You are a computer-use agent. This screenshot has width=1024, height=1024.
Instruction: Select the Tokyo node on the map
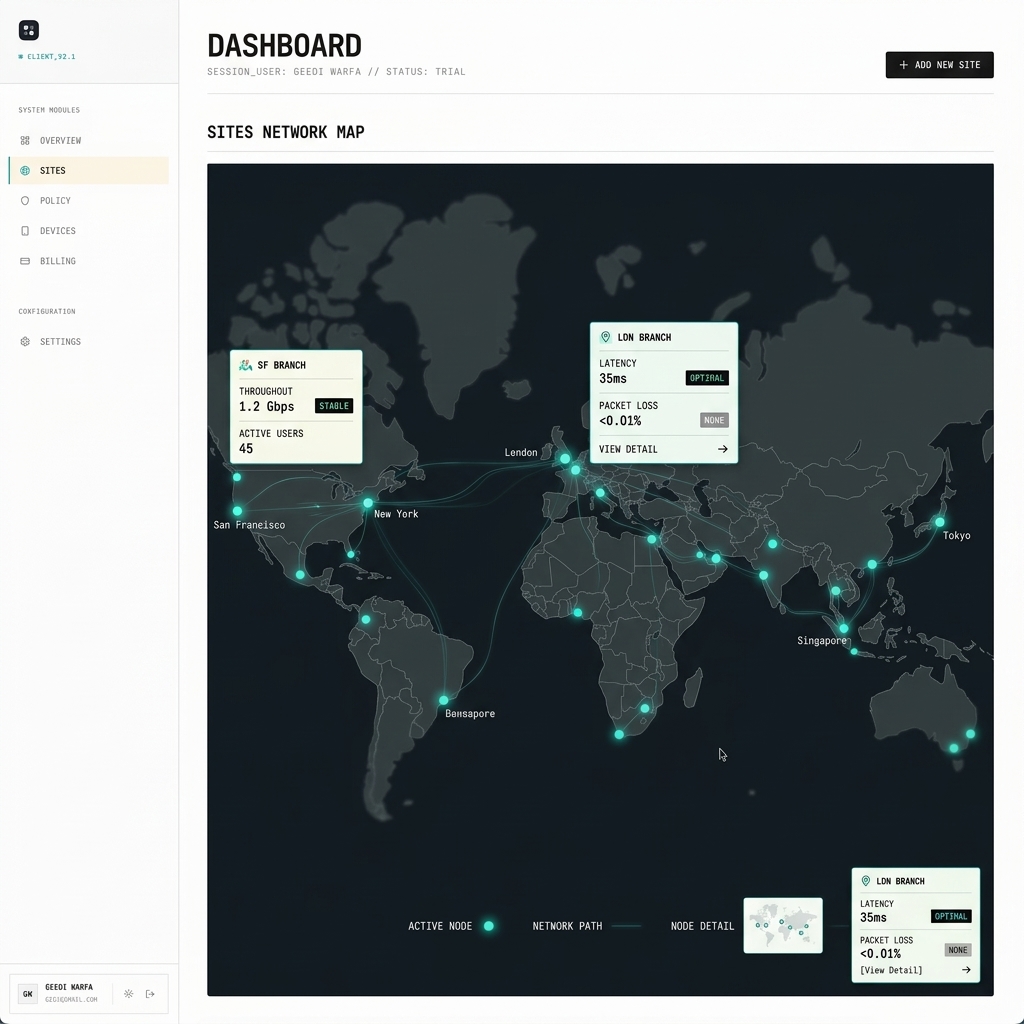click(940, 522)
